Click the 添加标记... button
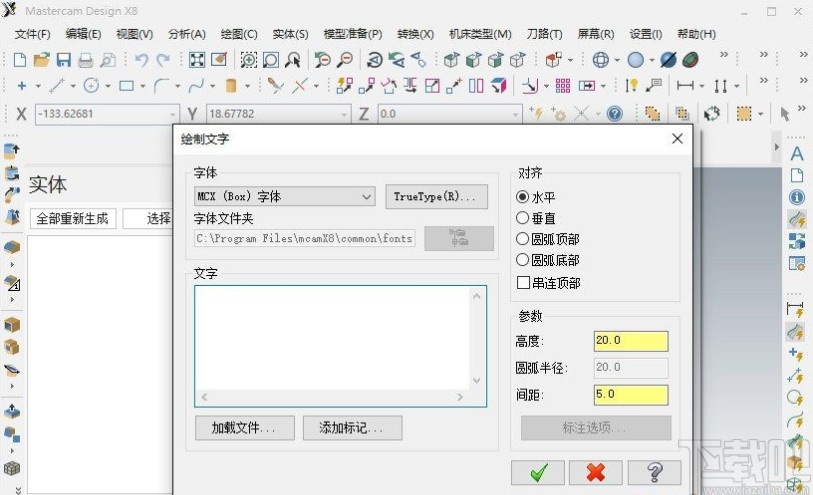 pos(353,428)
